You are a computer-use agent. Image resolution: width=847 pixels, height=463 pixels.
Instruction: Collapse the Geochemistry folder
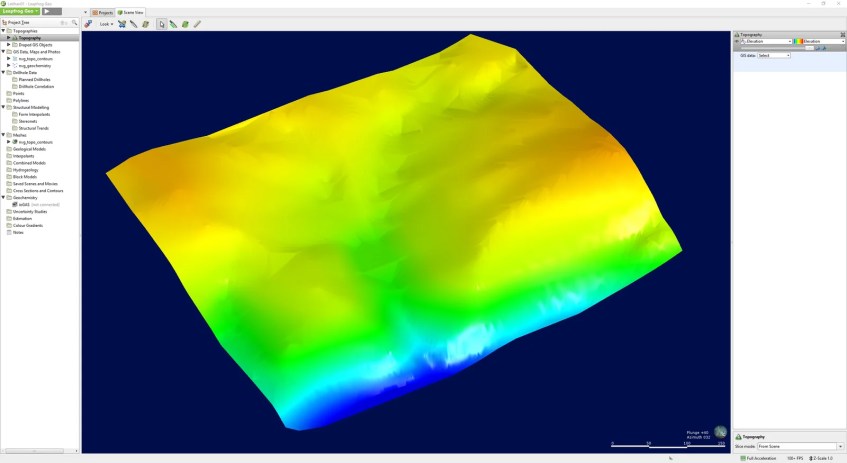click(3, 198)
